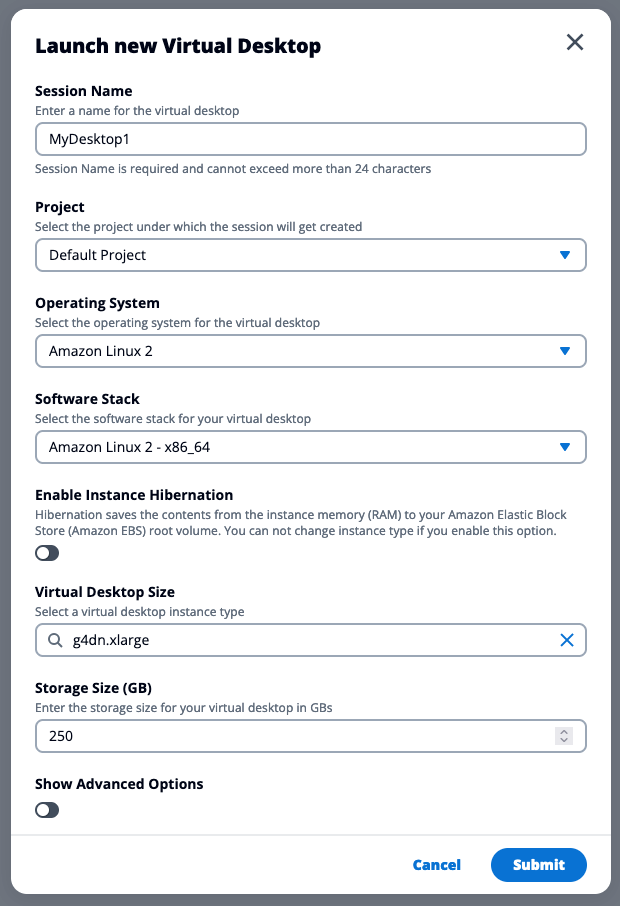
Task: Click the blue arrow in Project selector
Action: 565,255
